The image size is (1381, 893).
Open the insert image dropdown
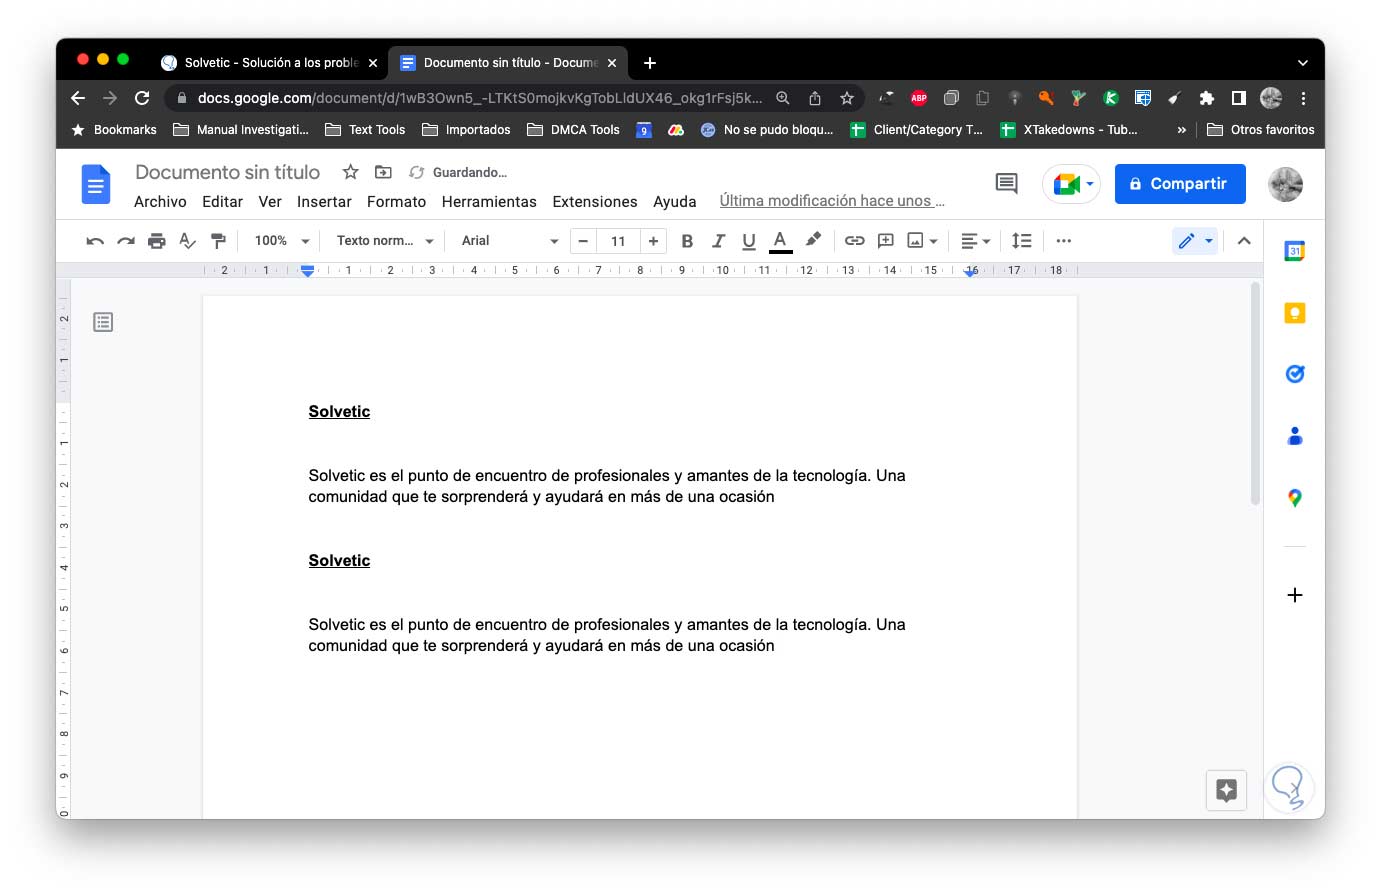922,241
